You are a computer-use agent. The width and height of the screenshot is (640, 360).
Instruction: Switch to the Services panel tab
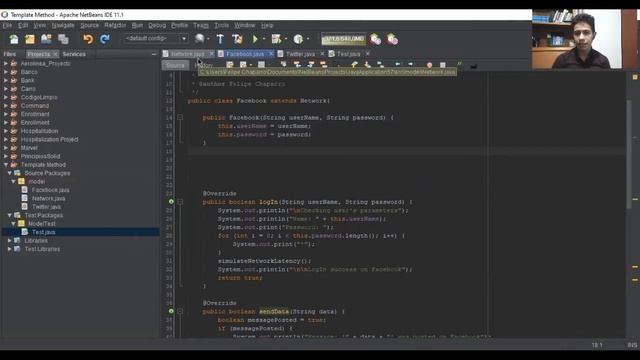coord(74,54)
